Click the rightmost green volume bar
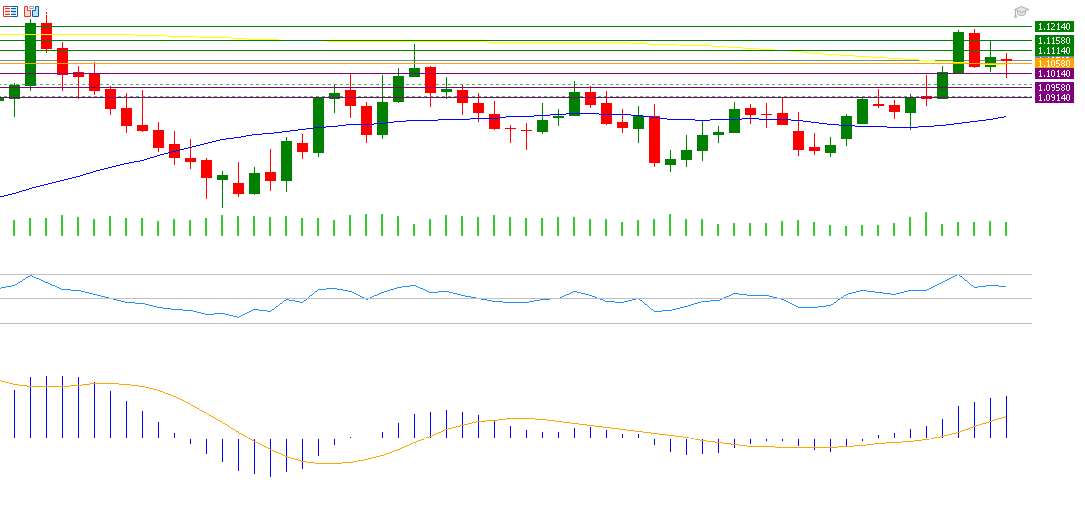The image size is (1085, 507). (1006, 229)
